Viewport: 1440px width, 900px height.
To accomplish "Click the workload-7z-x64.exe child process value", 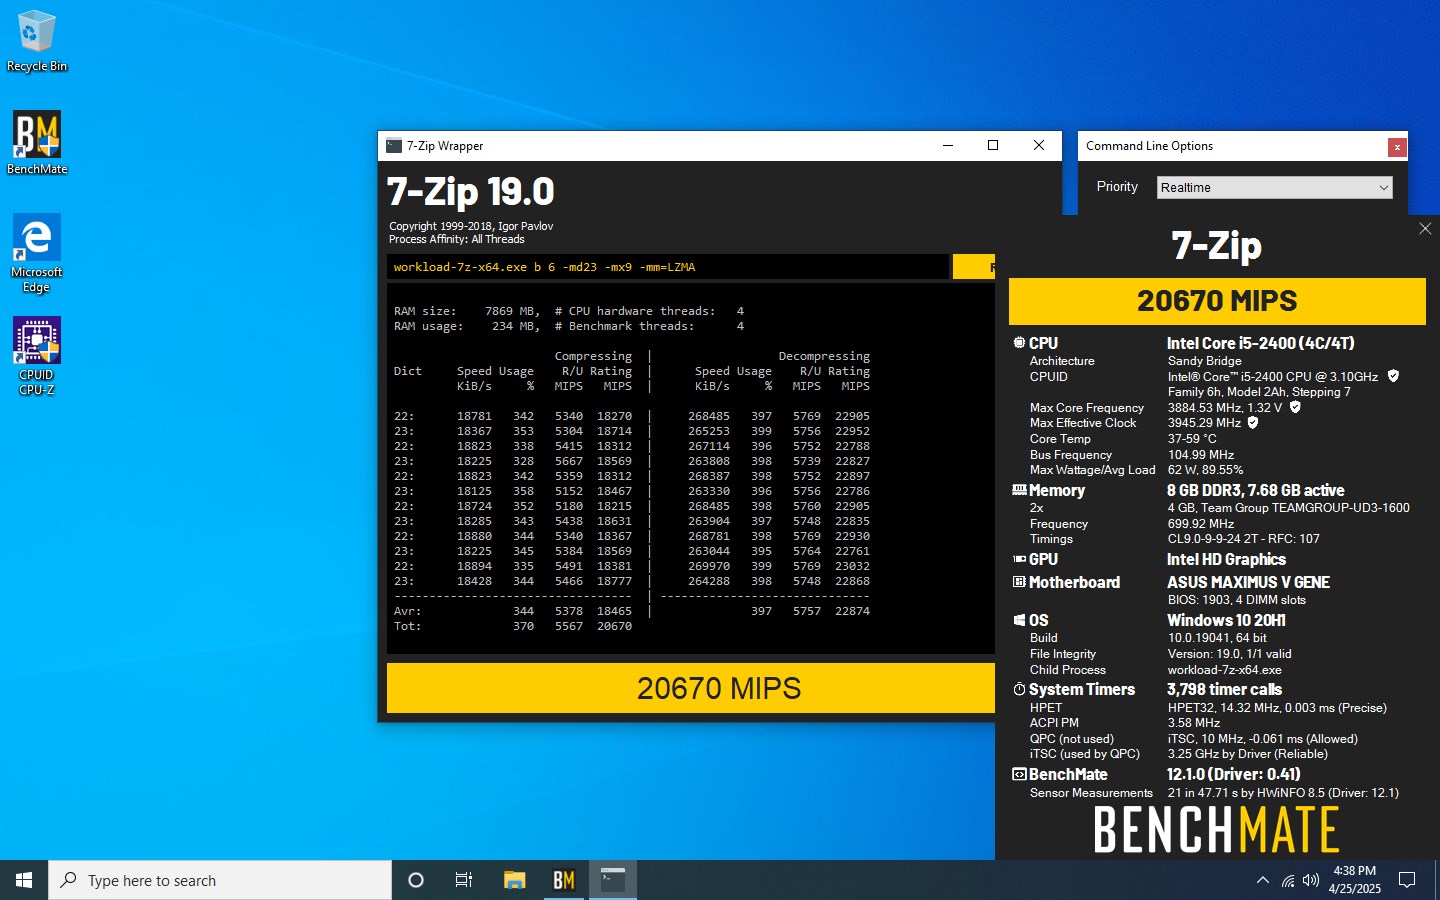I will (1224, 670).
